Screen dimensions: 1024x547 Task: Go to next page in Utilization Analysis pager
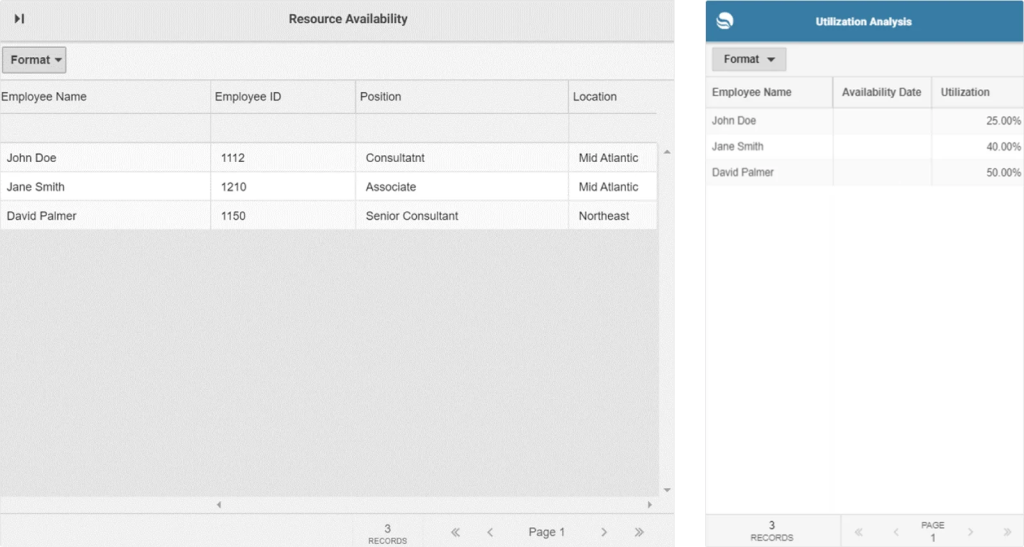(x=970, y=531)
